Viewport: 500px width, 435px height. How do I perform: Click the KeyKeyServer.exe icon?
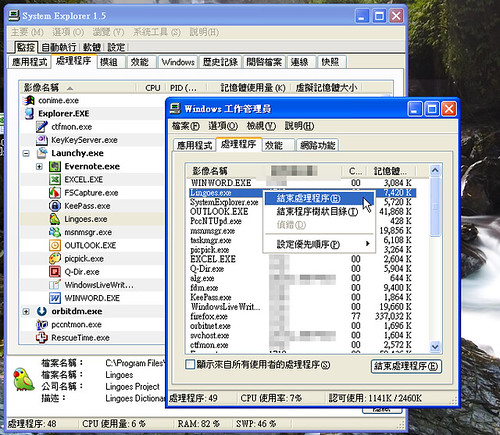42,140
